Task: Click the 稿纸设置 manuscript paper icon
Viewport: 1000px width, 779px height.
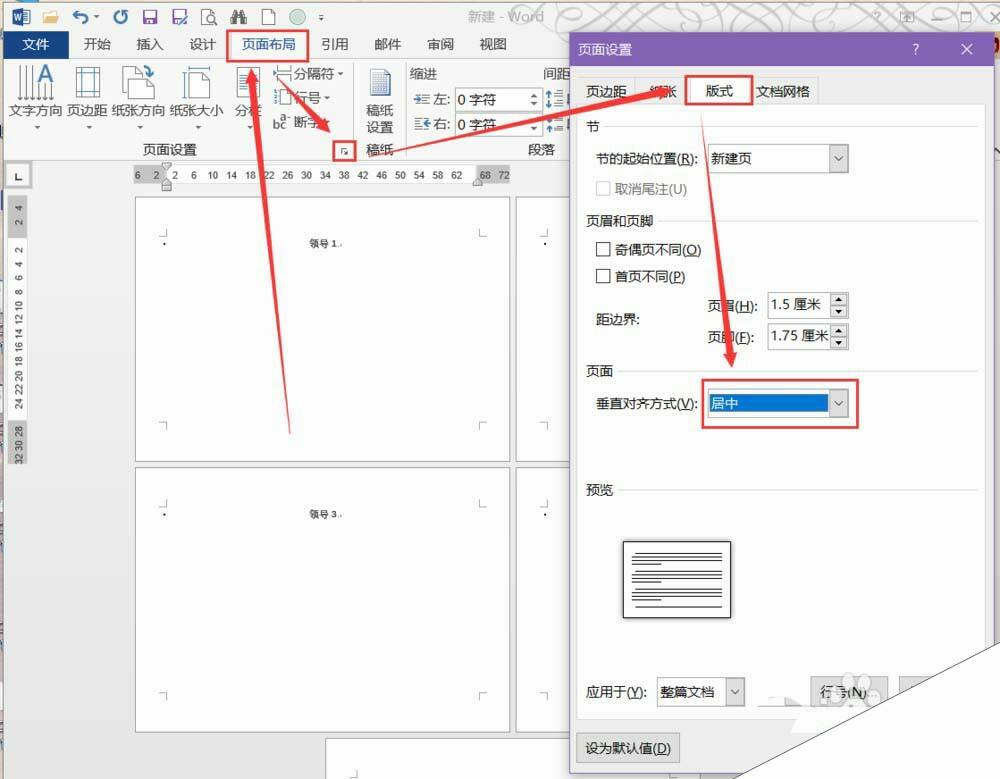Action: coord(379,101)
